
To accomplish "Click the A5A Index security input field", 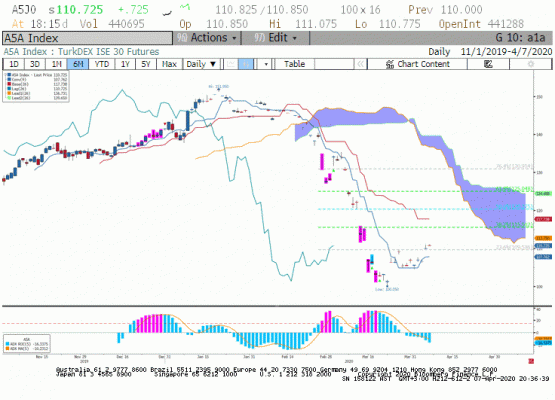I will coord(87,38).
